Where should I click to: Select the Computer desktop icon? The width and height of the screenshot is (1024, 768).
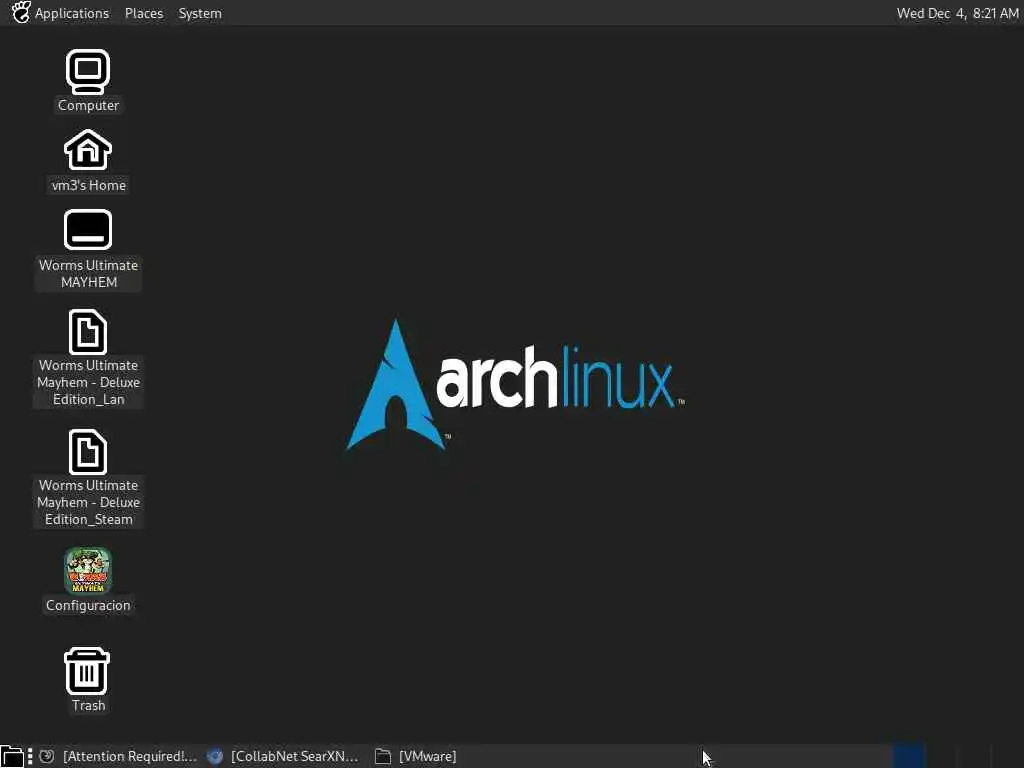click(88, 72)
